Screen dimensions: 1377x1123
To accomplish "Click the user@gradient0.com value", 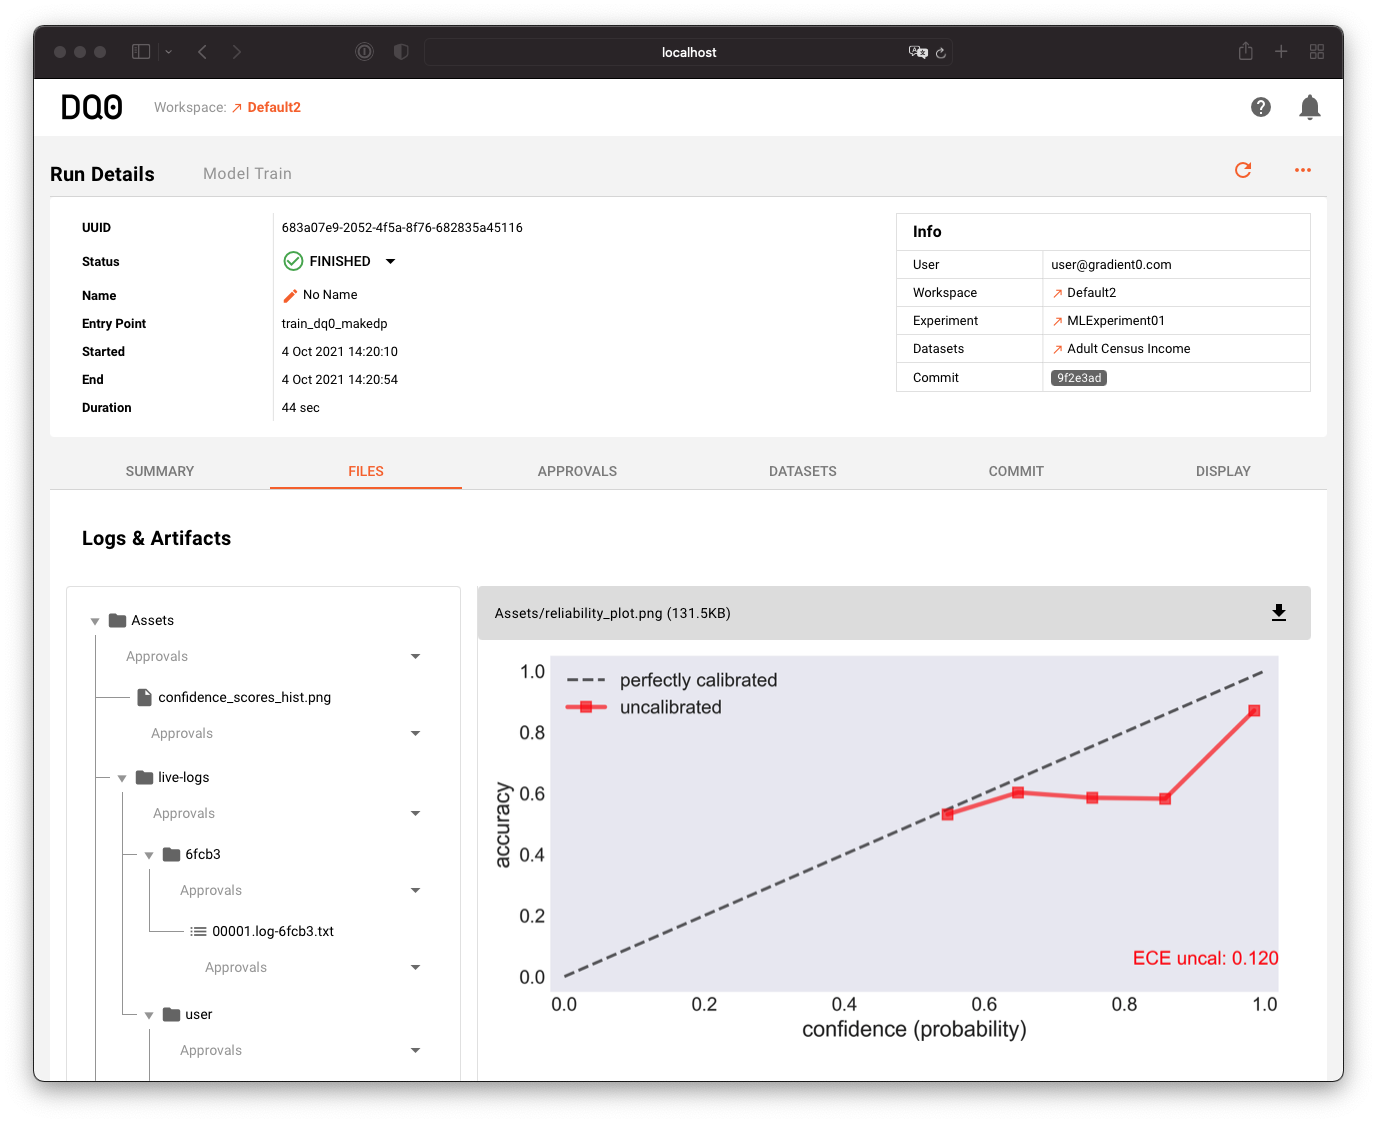I will coord(1111,265).
